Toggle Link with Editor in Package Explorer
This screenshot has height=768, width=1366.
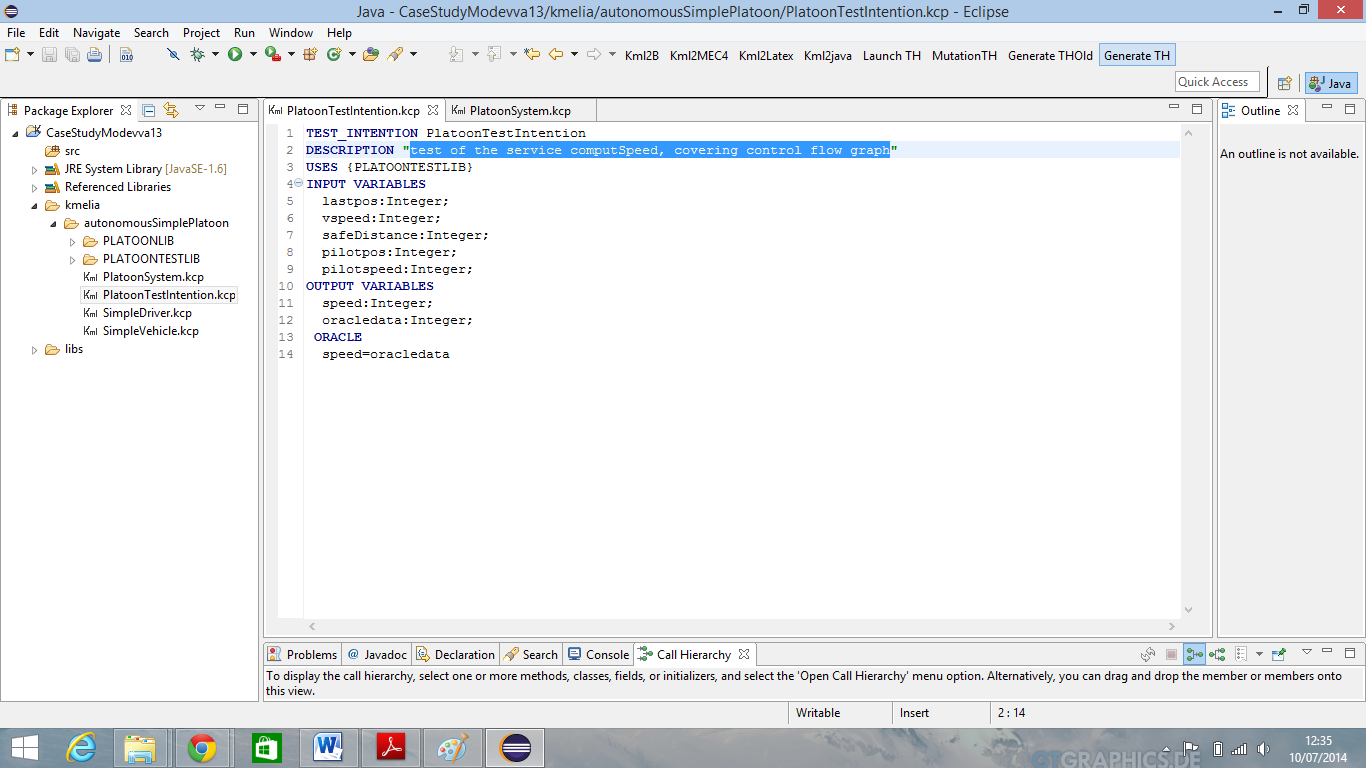(x=171, y=110)
